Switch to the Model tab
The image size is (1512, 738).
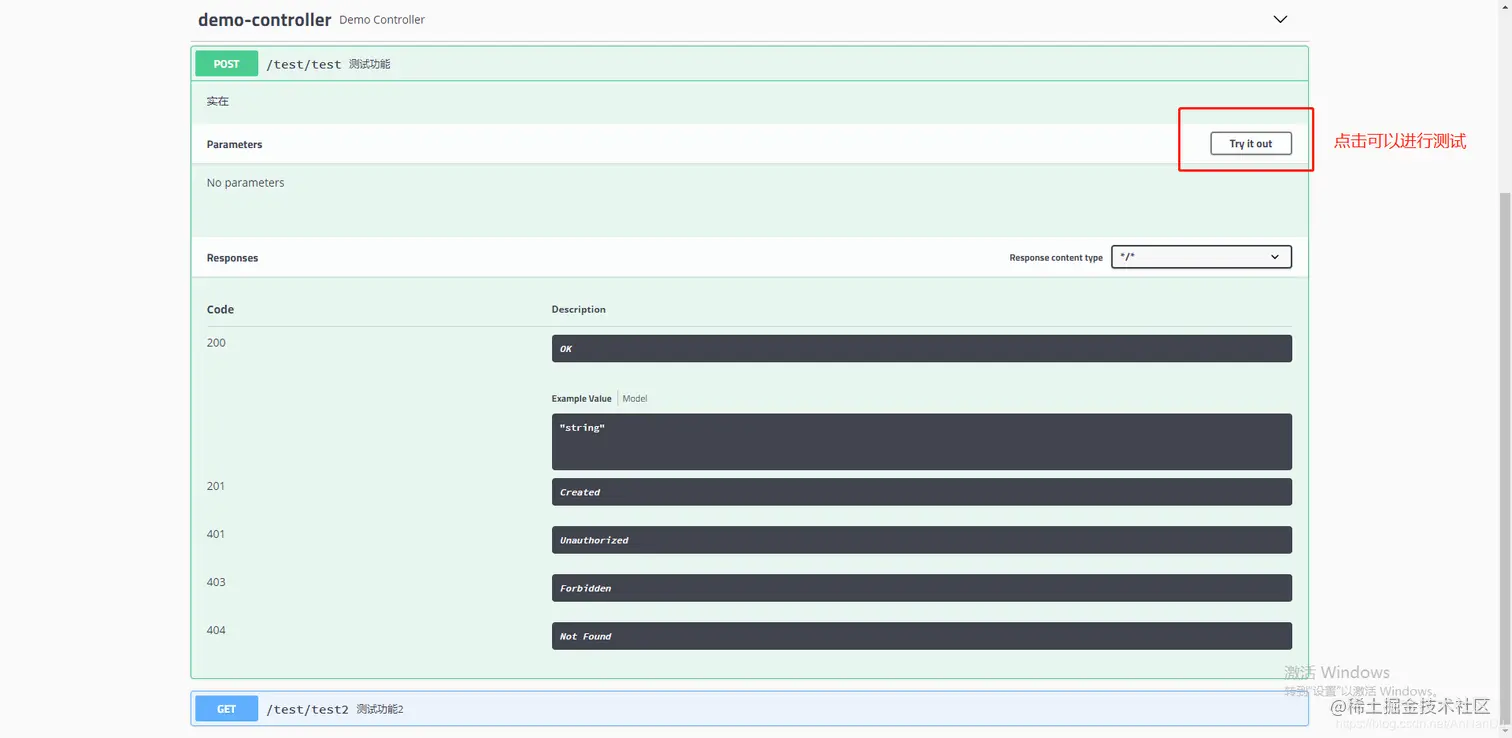point(635,398)
